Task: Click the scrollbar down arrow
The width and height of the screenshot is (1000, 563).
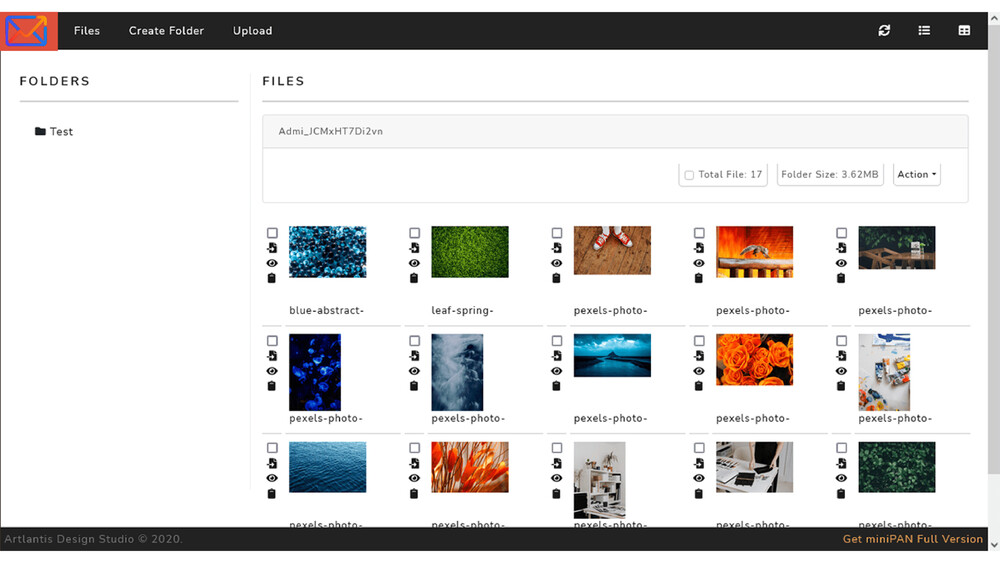Action: pyautogui.click(x=994, y=545)
